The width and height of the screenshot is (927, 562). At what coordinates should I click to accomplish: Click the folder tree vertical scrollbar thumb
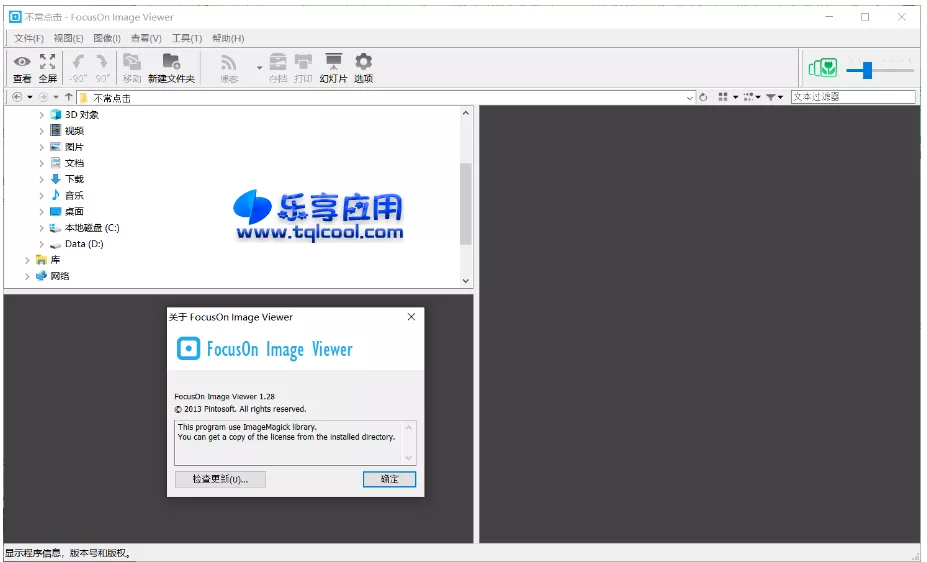[465, 204]
